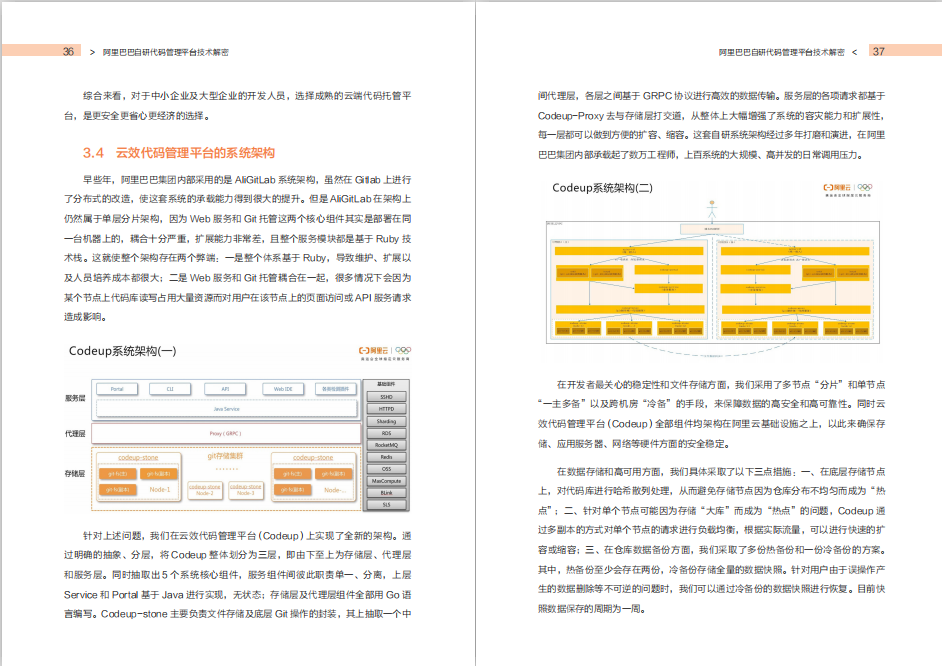Click the SLS component box
The image size is (942, 666).
(386, 505)
